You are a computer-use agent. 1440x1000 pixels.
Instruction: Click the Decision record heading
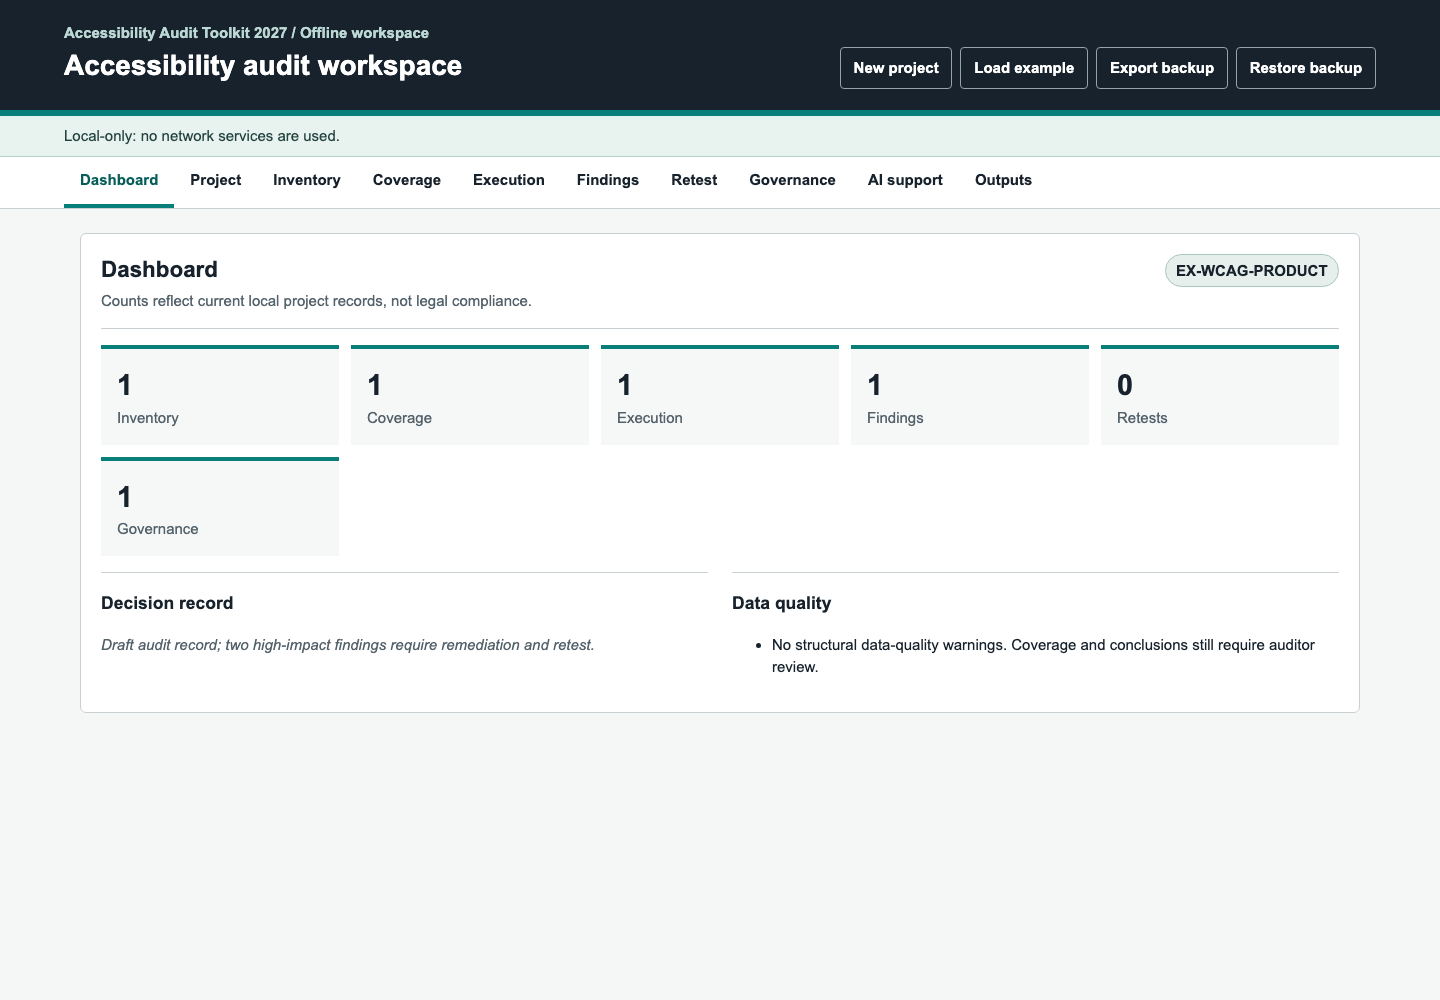click(167, 603)
